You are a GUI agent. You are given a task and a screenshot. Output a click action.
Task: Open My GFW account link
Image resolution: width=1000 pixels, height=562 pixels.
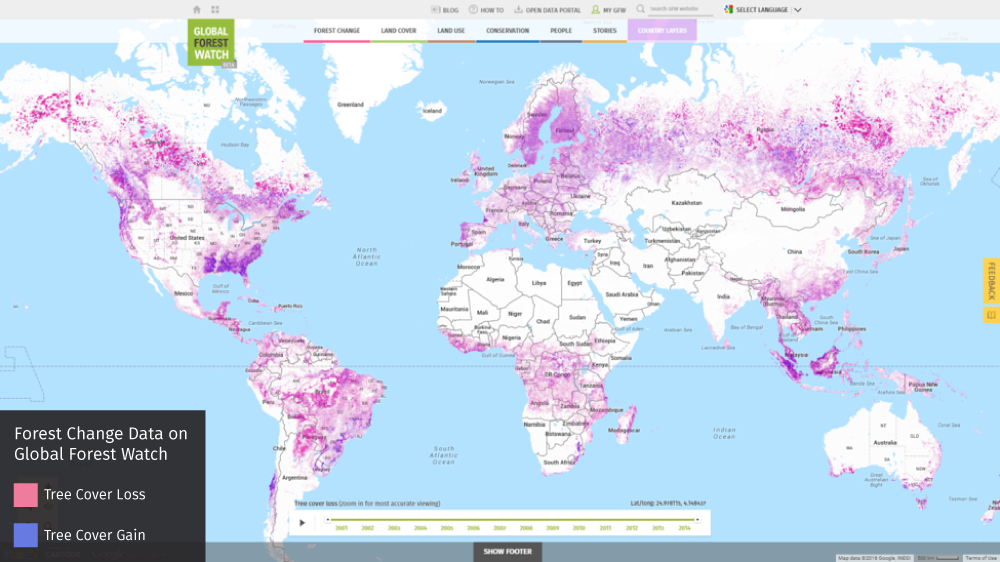pyautogui.click(x=608, y=10)
